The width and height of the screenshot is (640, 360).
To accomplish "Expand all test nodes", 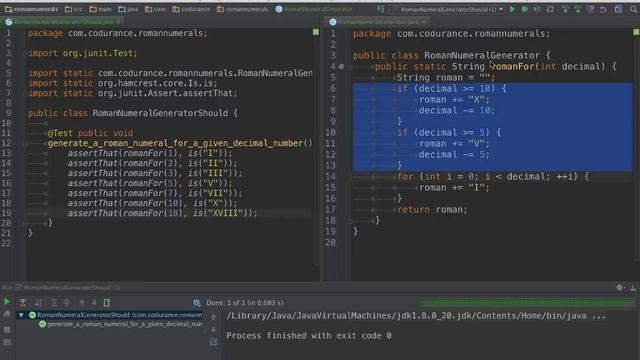I will click(53, 302).
